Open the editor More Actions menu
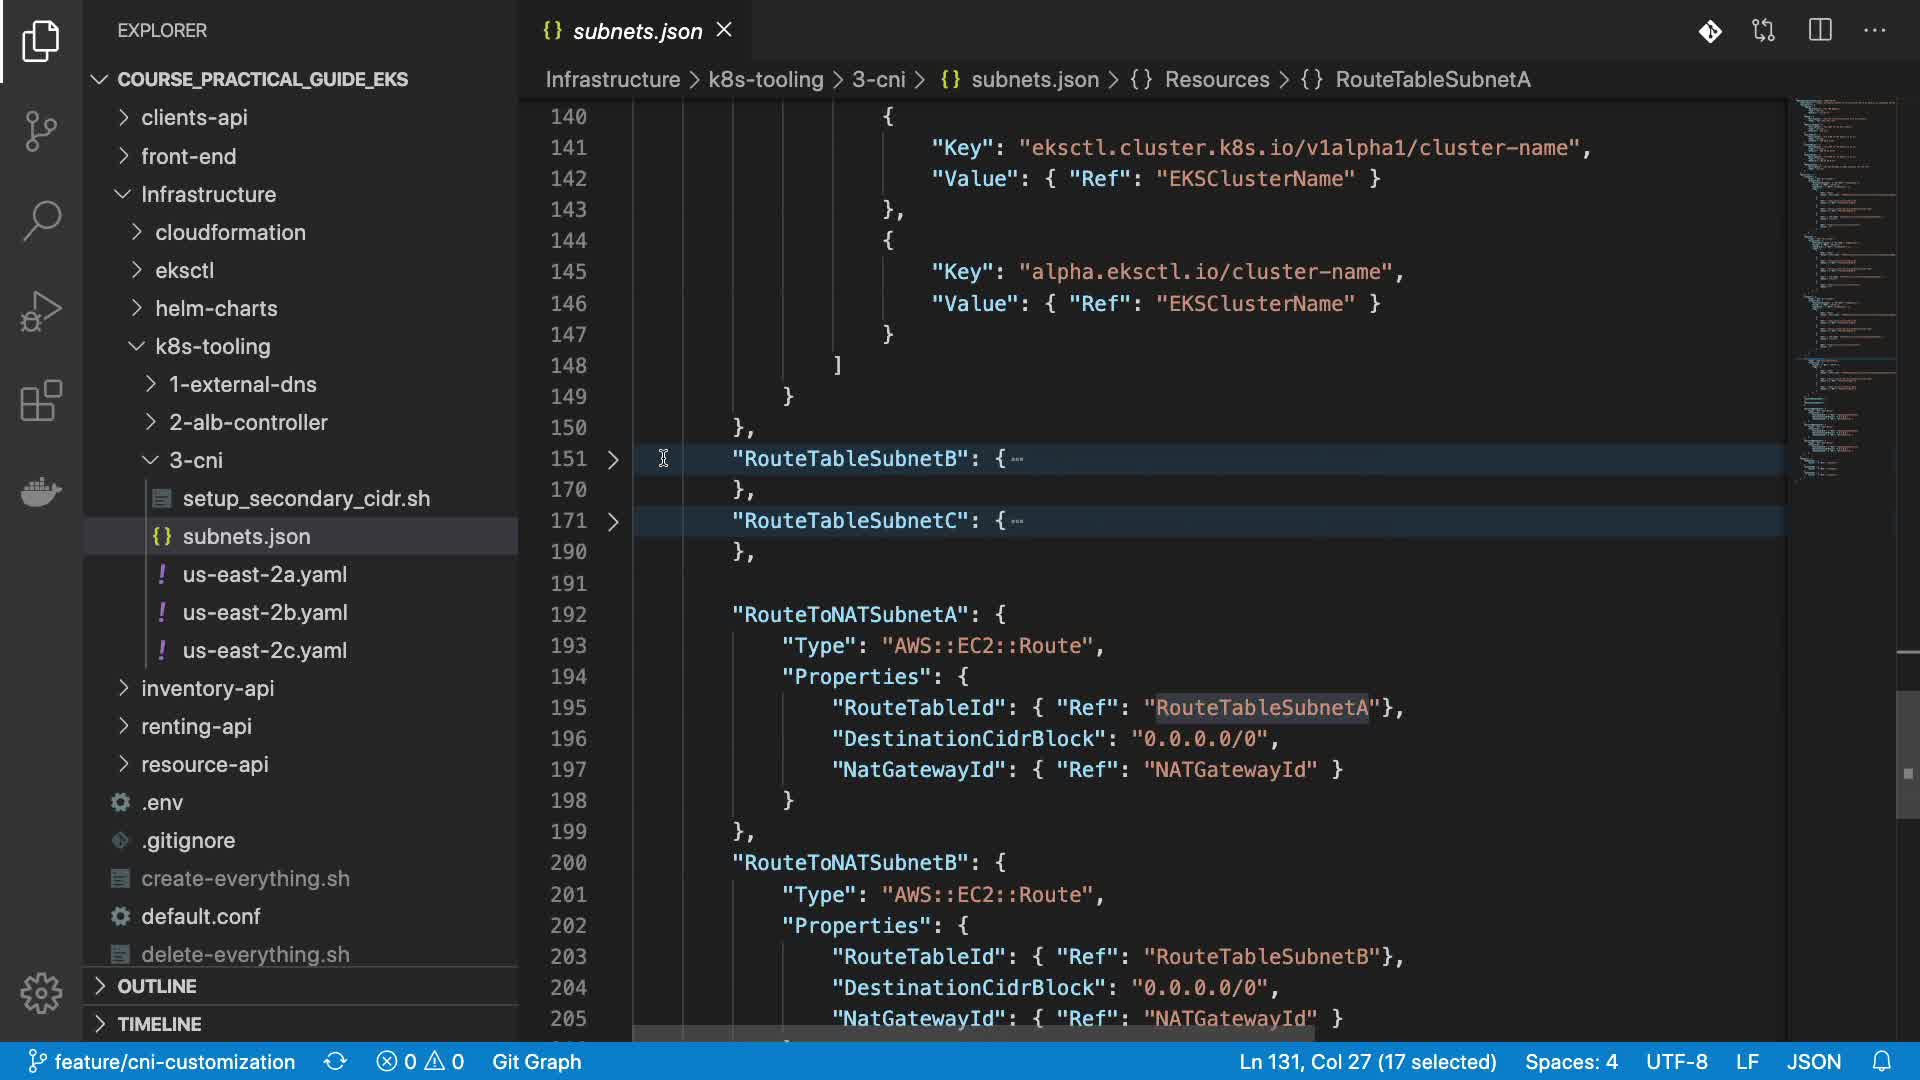The image size is (1920, 1080). tap(1875, 31)
